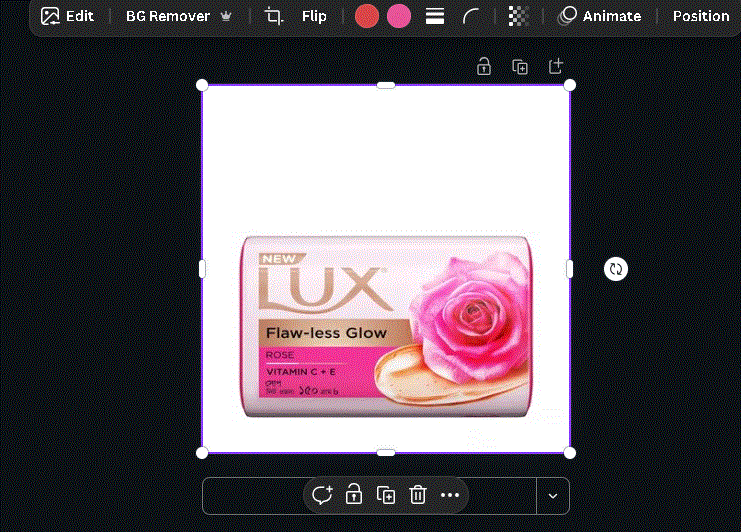Open the Position panel

pyautogui.click(x=700, y=16)
